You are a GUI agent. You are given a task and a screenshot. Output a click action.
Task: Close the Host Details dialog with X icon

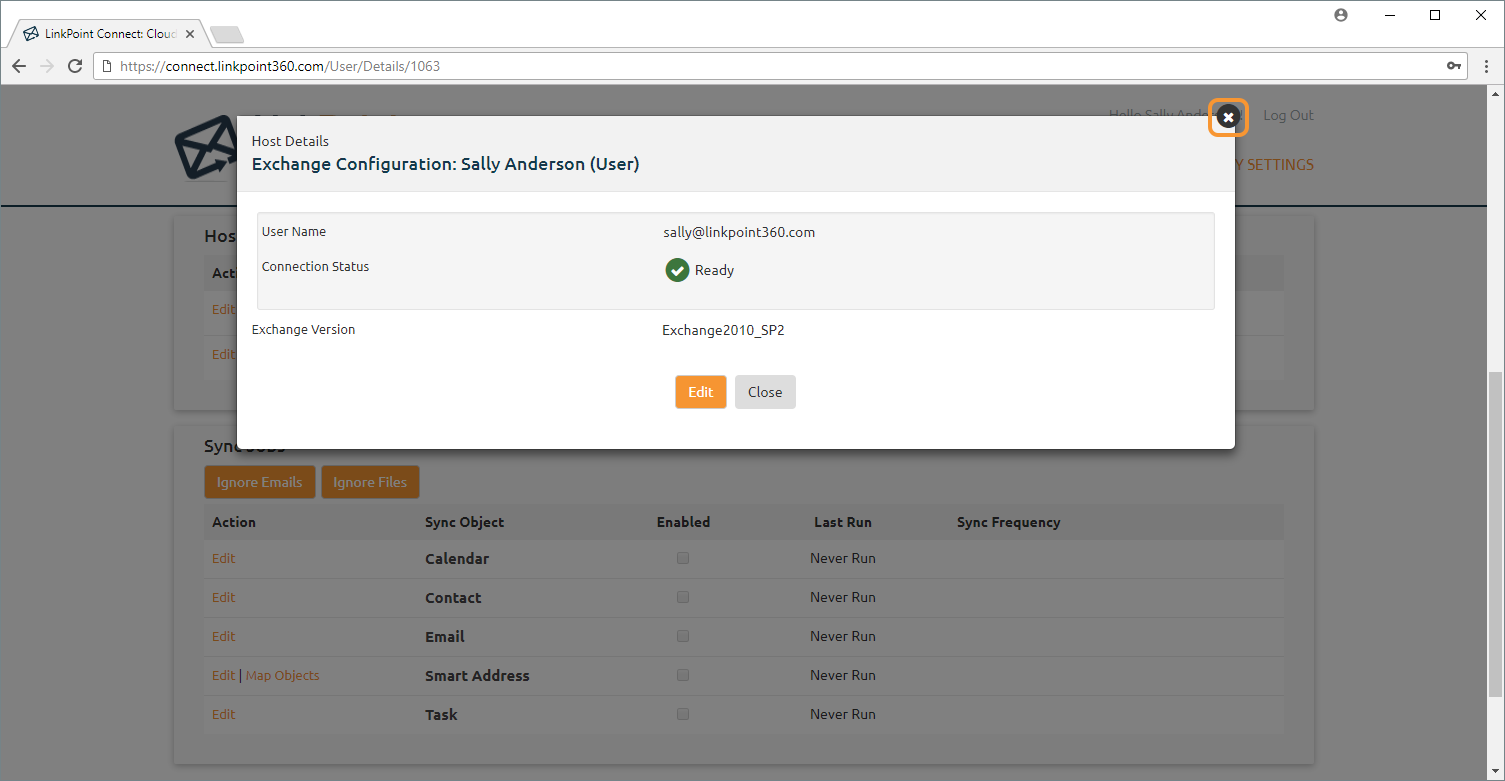click(x=1228, y=117)
